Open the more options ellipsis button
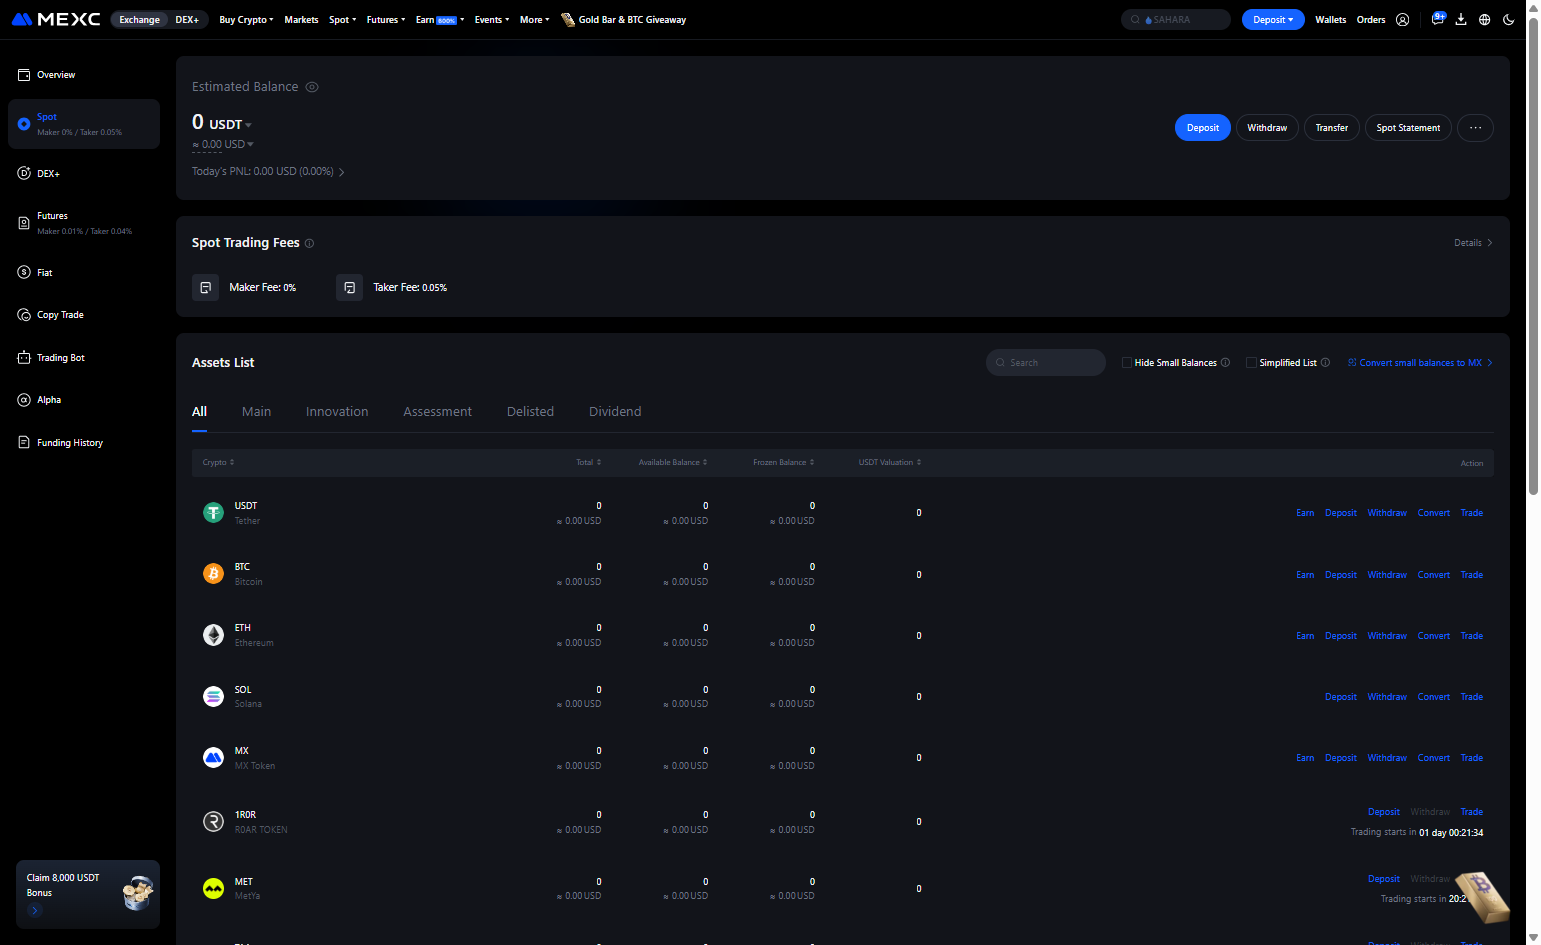 tap(1475, 128)
